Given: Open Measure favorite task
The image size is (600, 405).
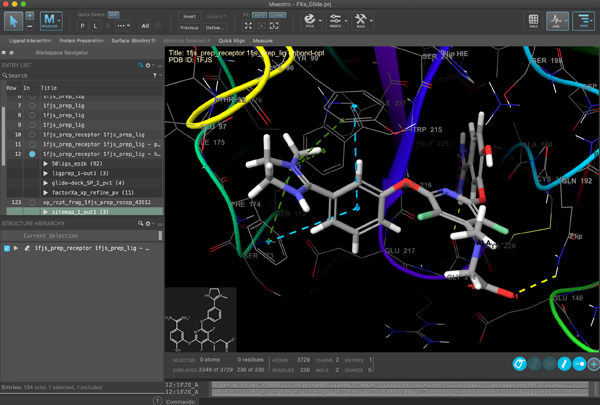Looking at the screenshot, I should click(262, 41).
